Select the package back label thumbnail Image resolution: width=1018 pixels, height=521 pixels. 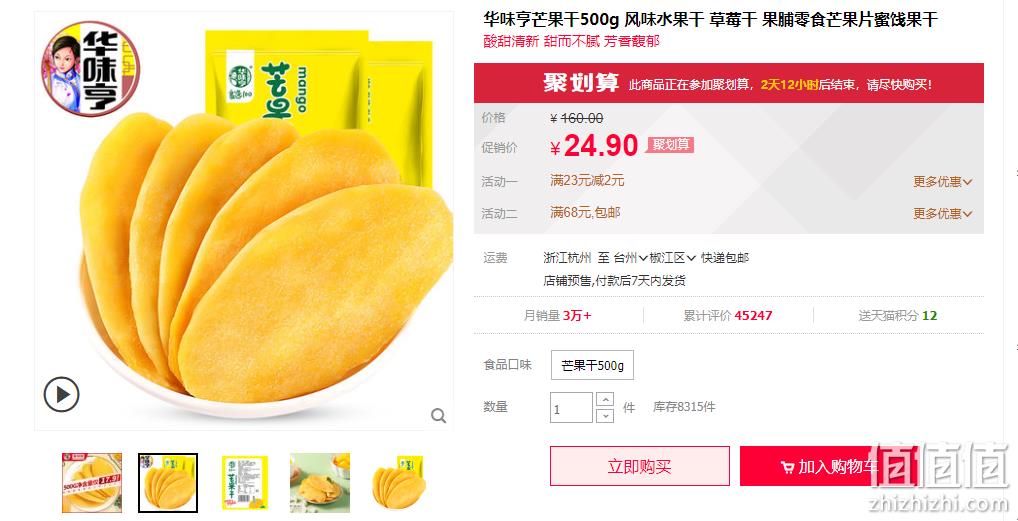244,483
